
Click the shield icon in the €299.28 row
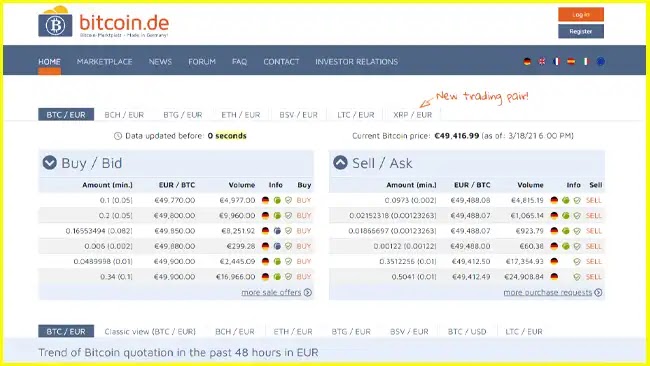pos(289,246)
